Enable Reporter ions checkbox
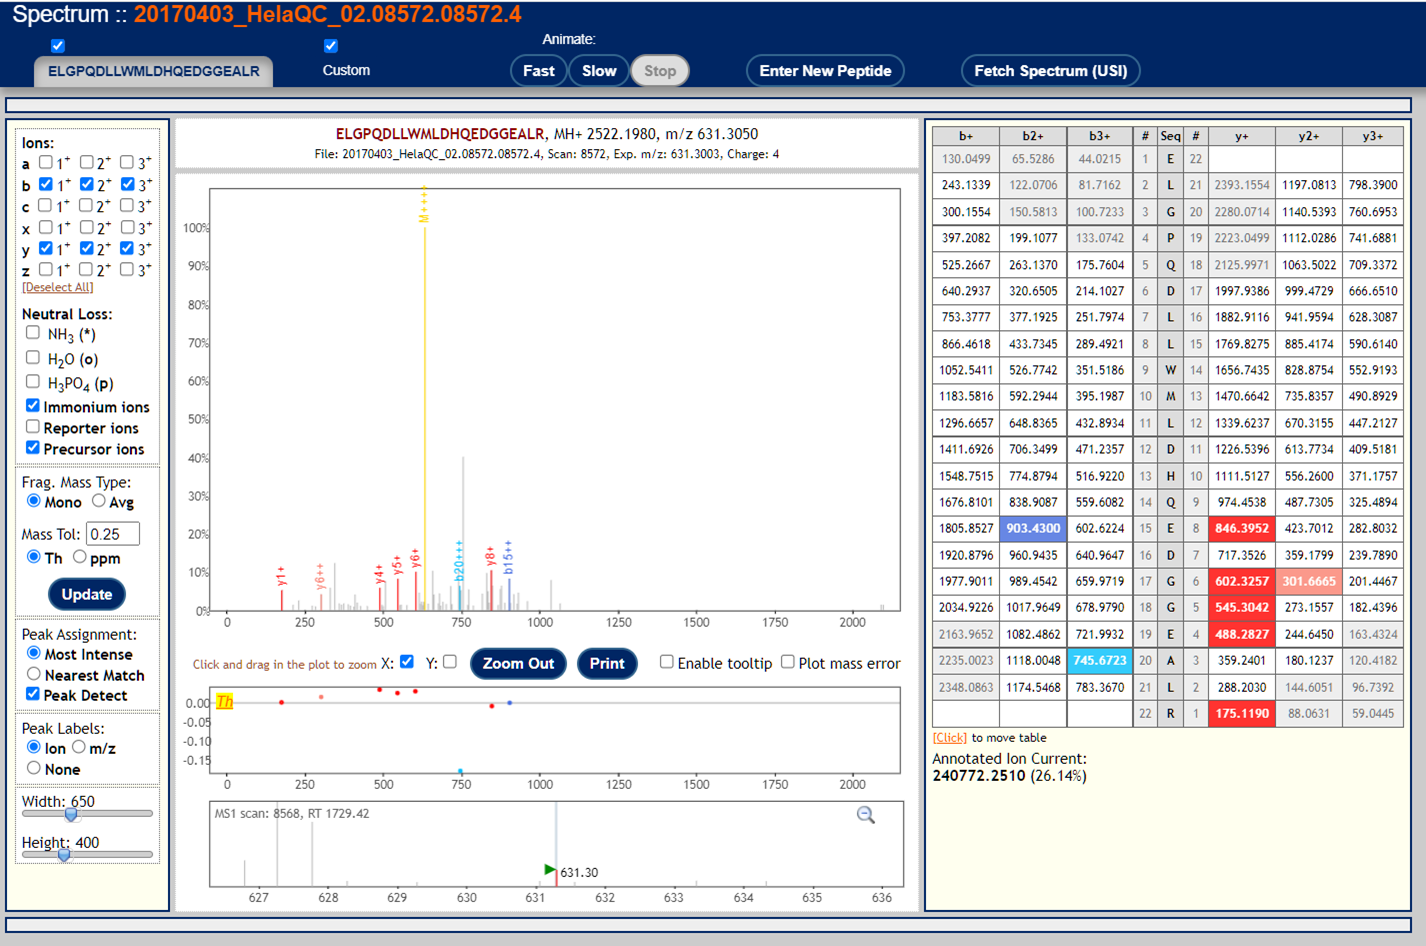The width and height of the screenshot is (1426, 946). [x=33, y=427]
